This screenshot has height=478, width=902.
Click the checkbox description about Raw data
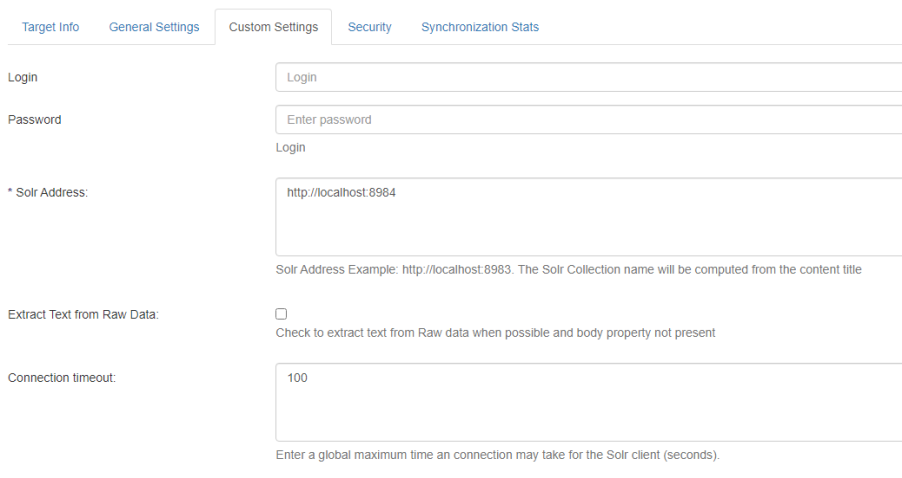495,332
